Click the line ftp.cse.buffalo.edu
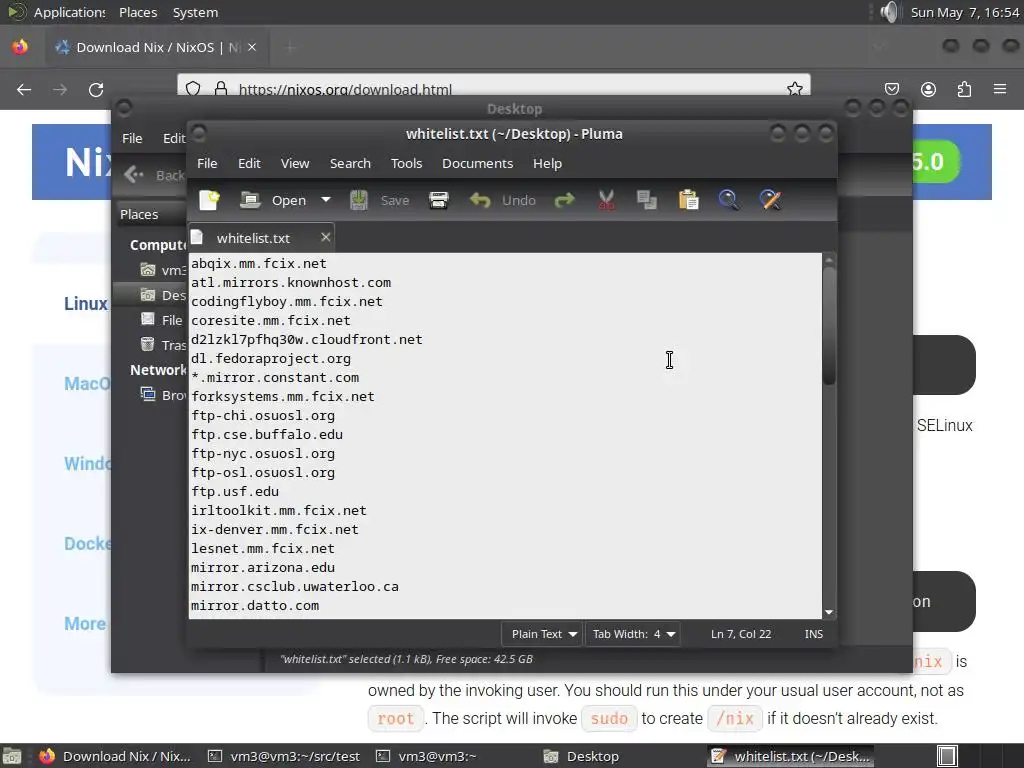 pyautogui.click(x=266, y=434)
